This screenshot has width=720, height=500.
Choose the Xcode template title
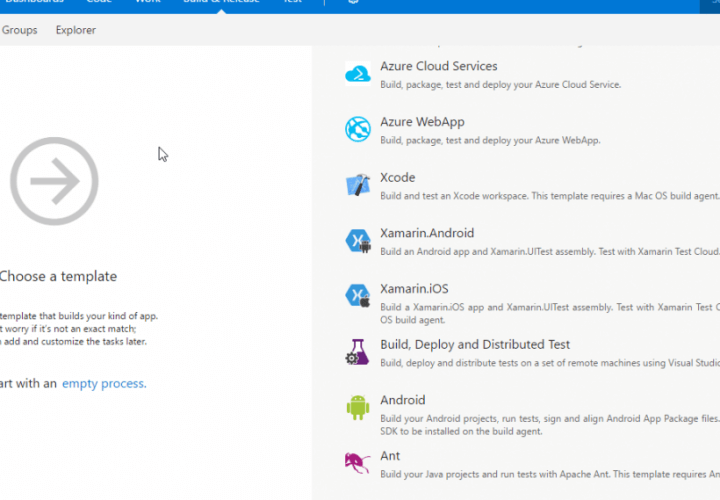pyautogui.click(x=398, y=177)
